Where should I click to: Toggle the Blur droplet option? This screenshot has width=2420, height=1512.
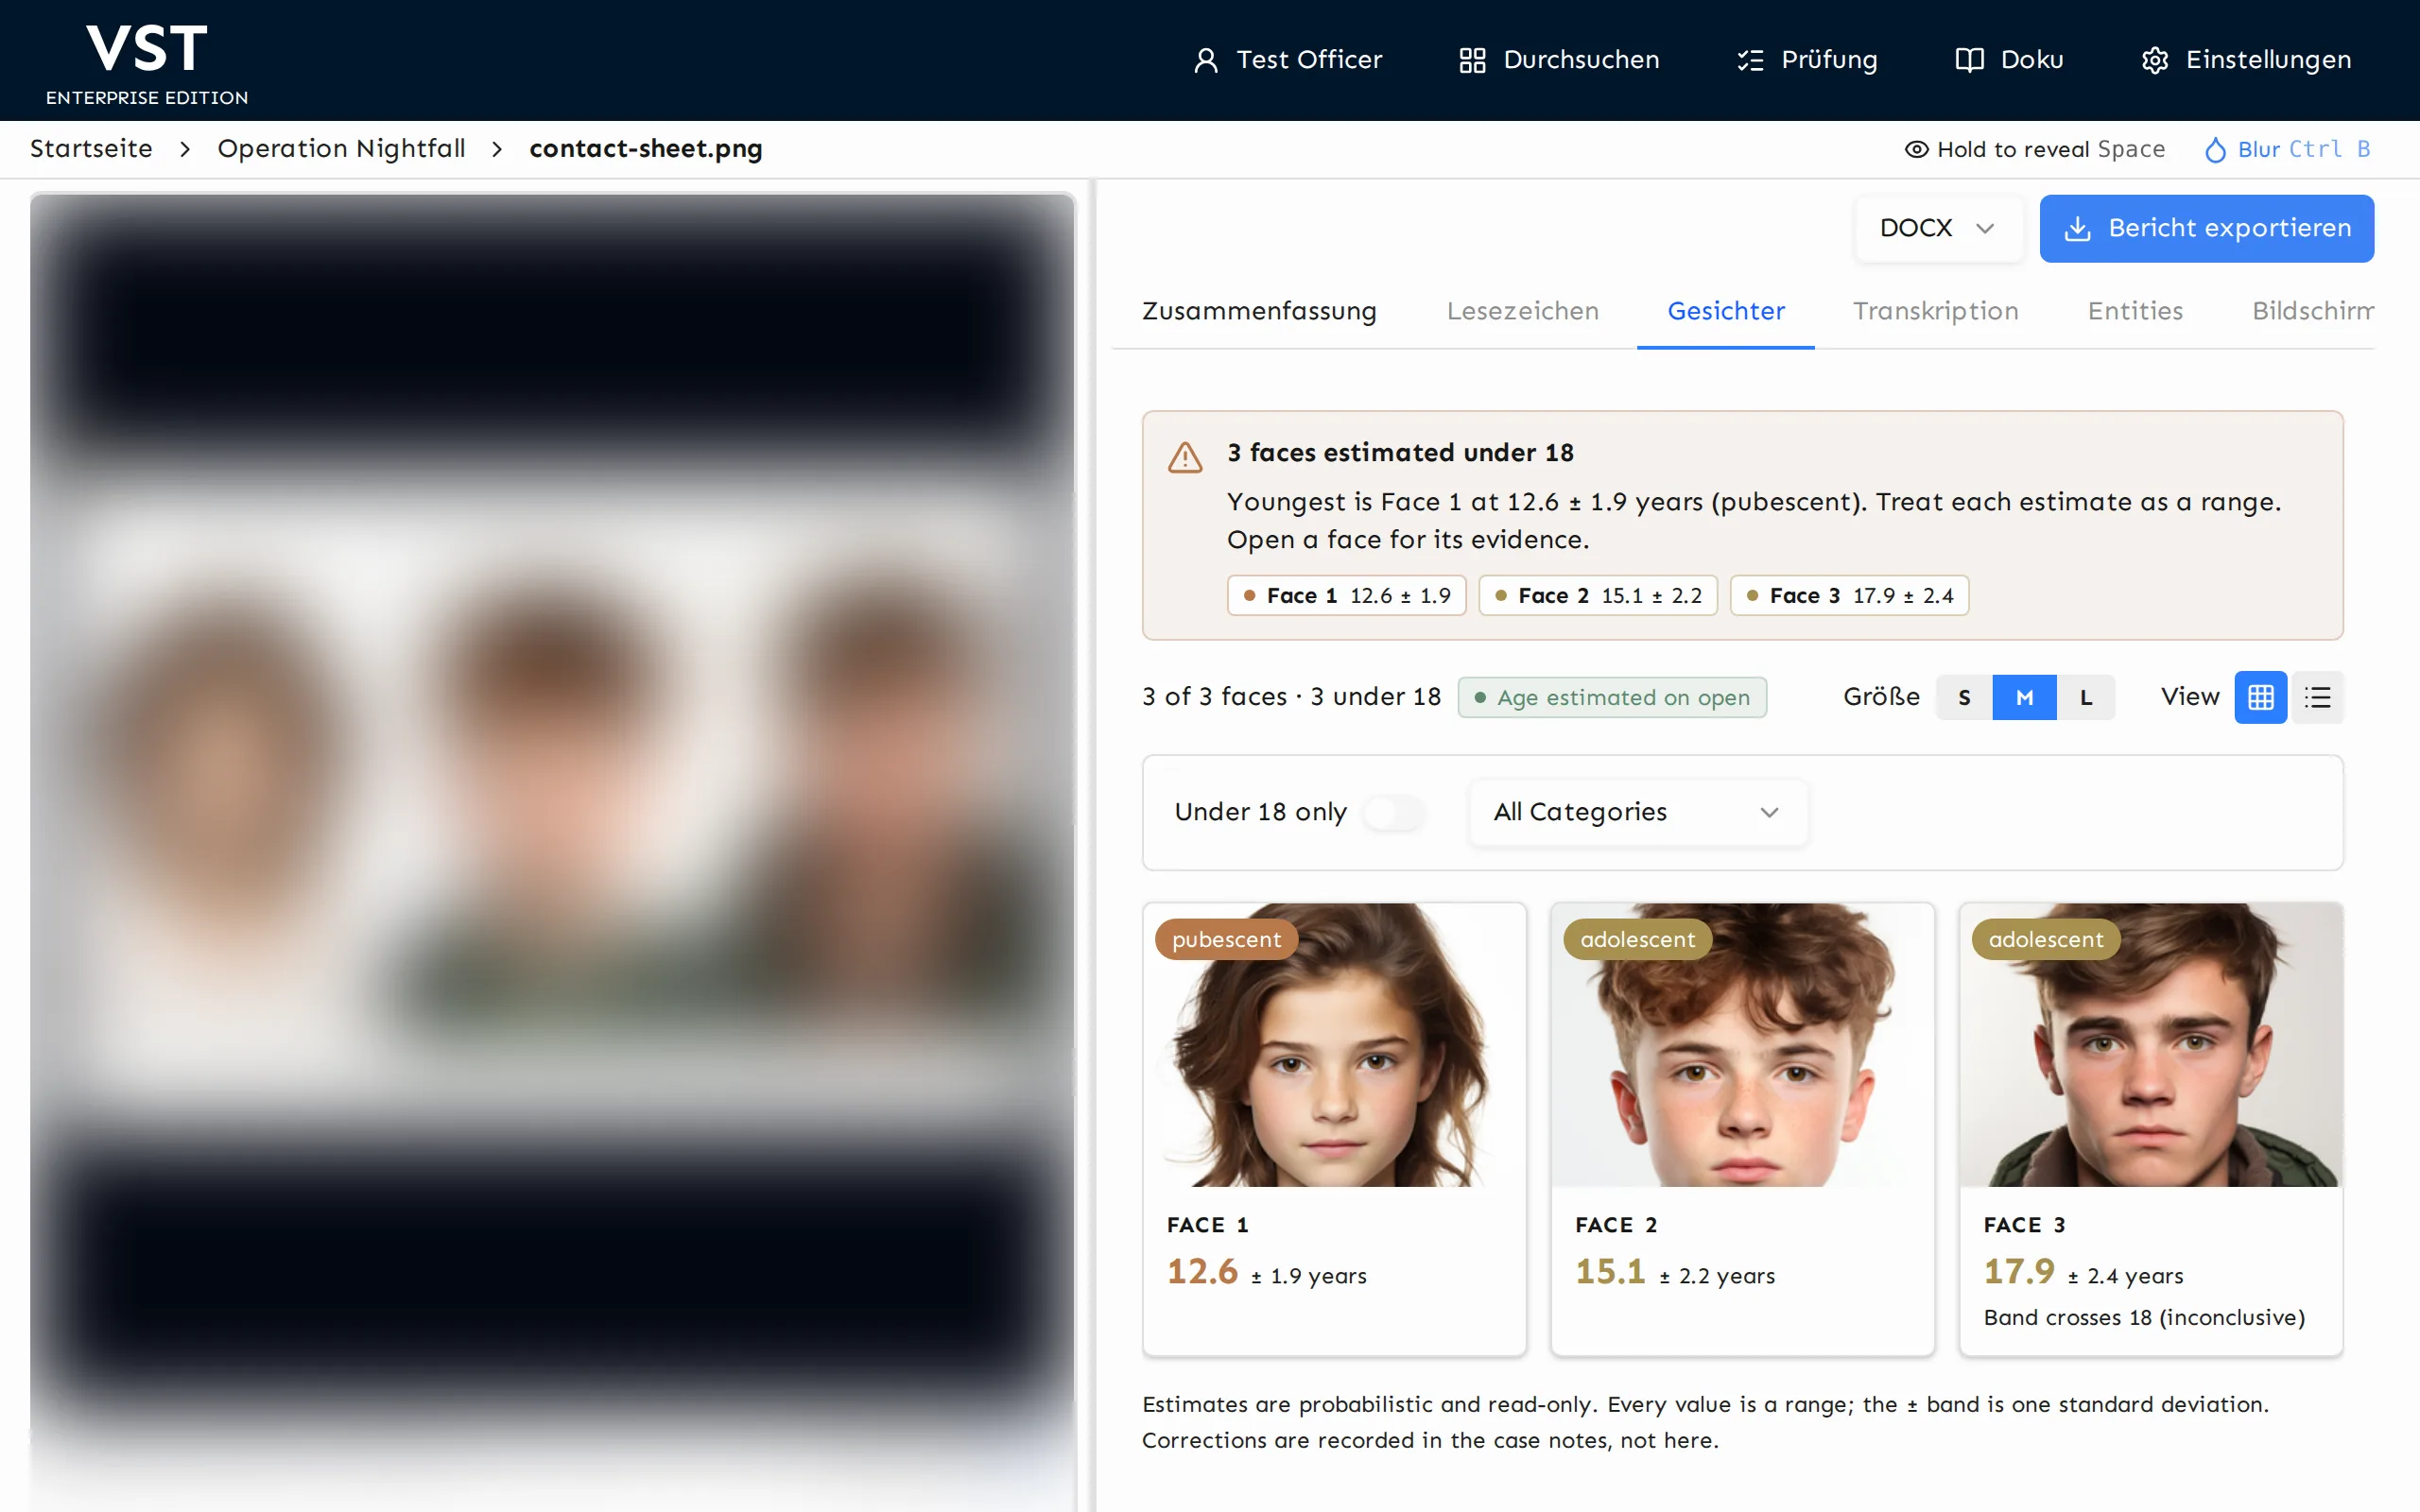2287,149
